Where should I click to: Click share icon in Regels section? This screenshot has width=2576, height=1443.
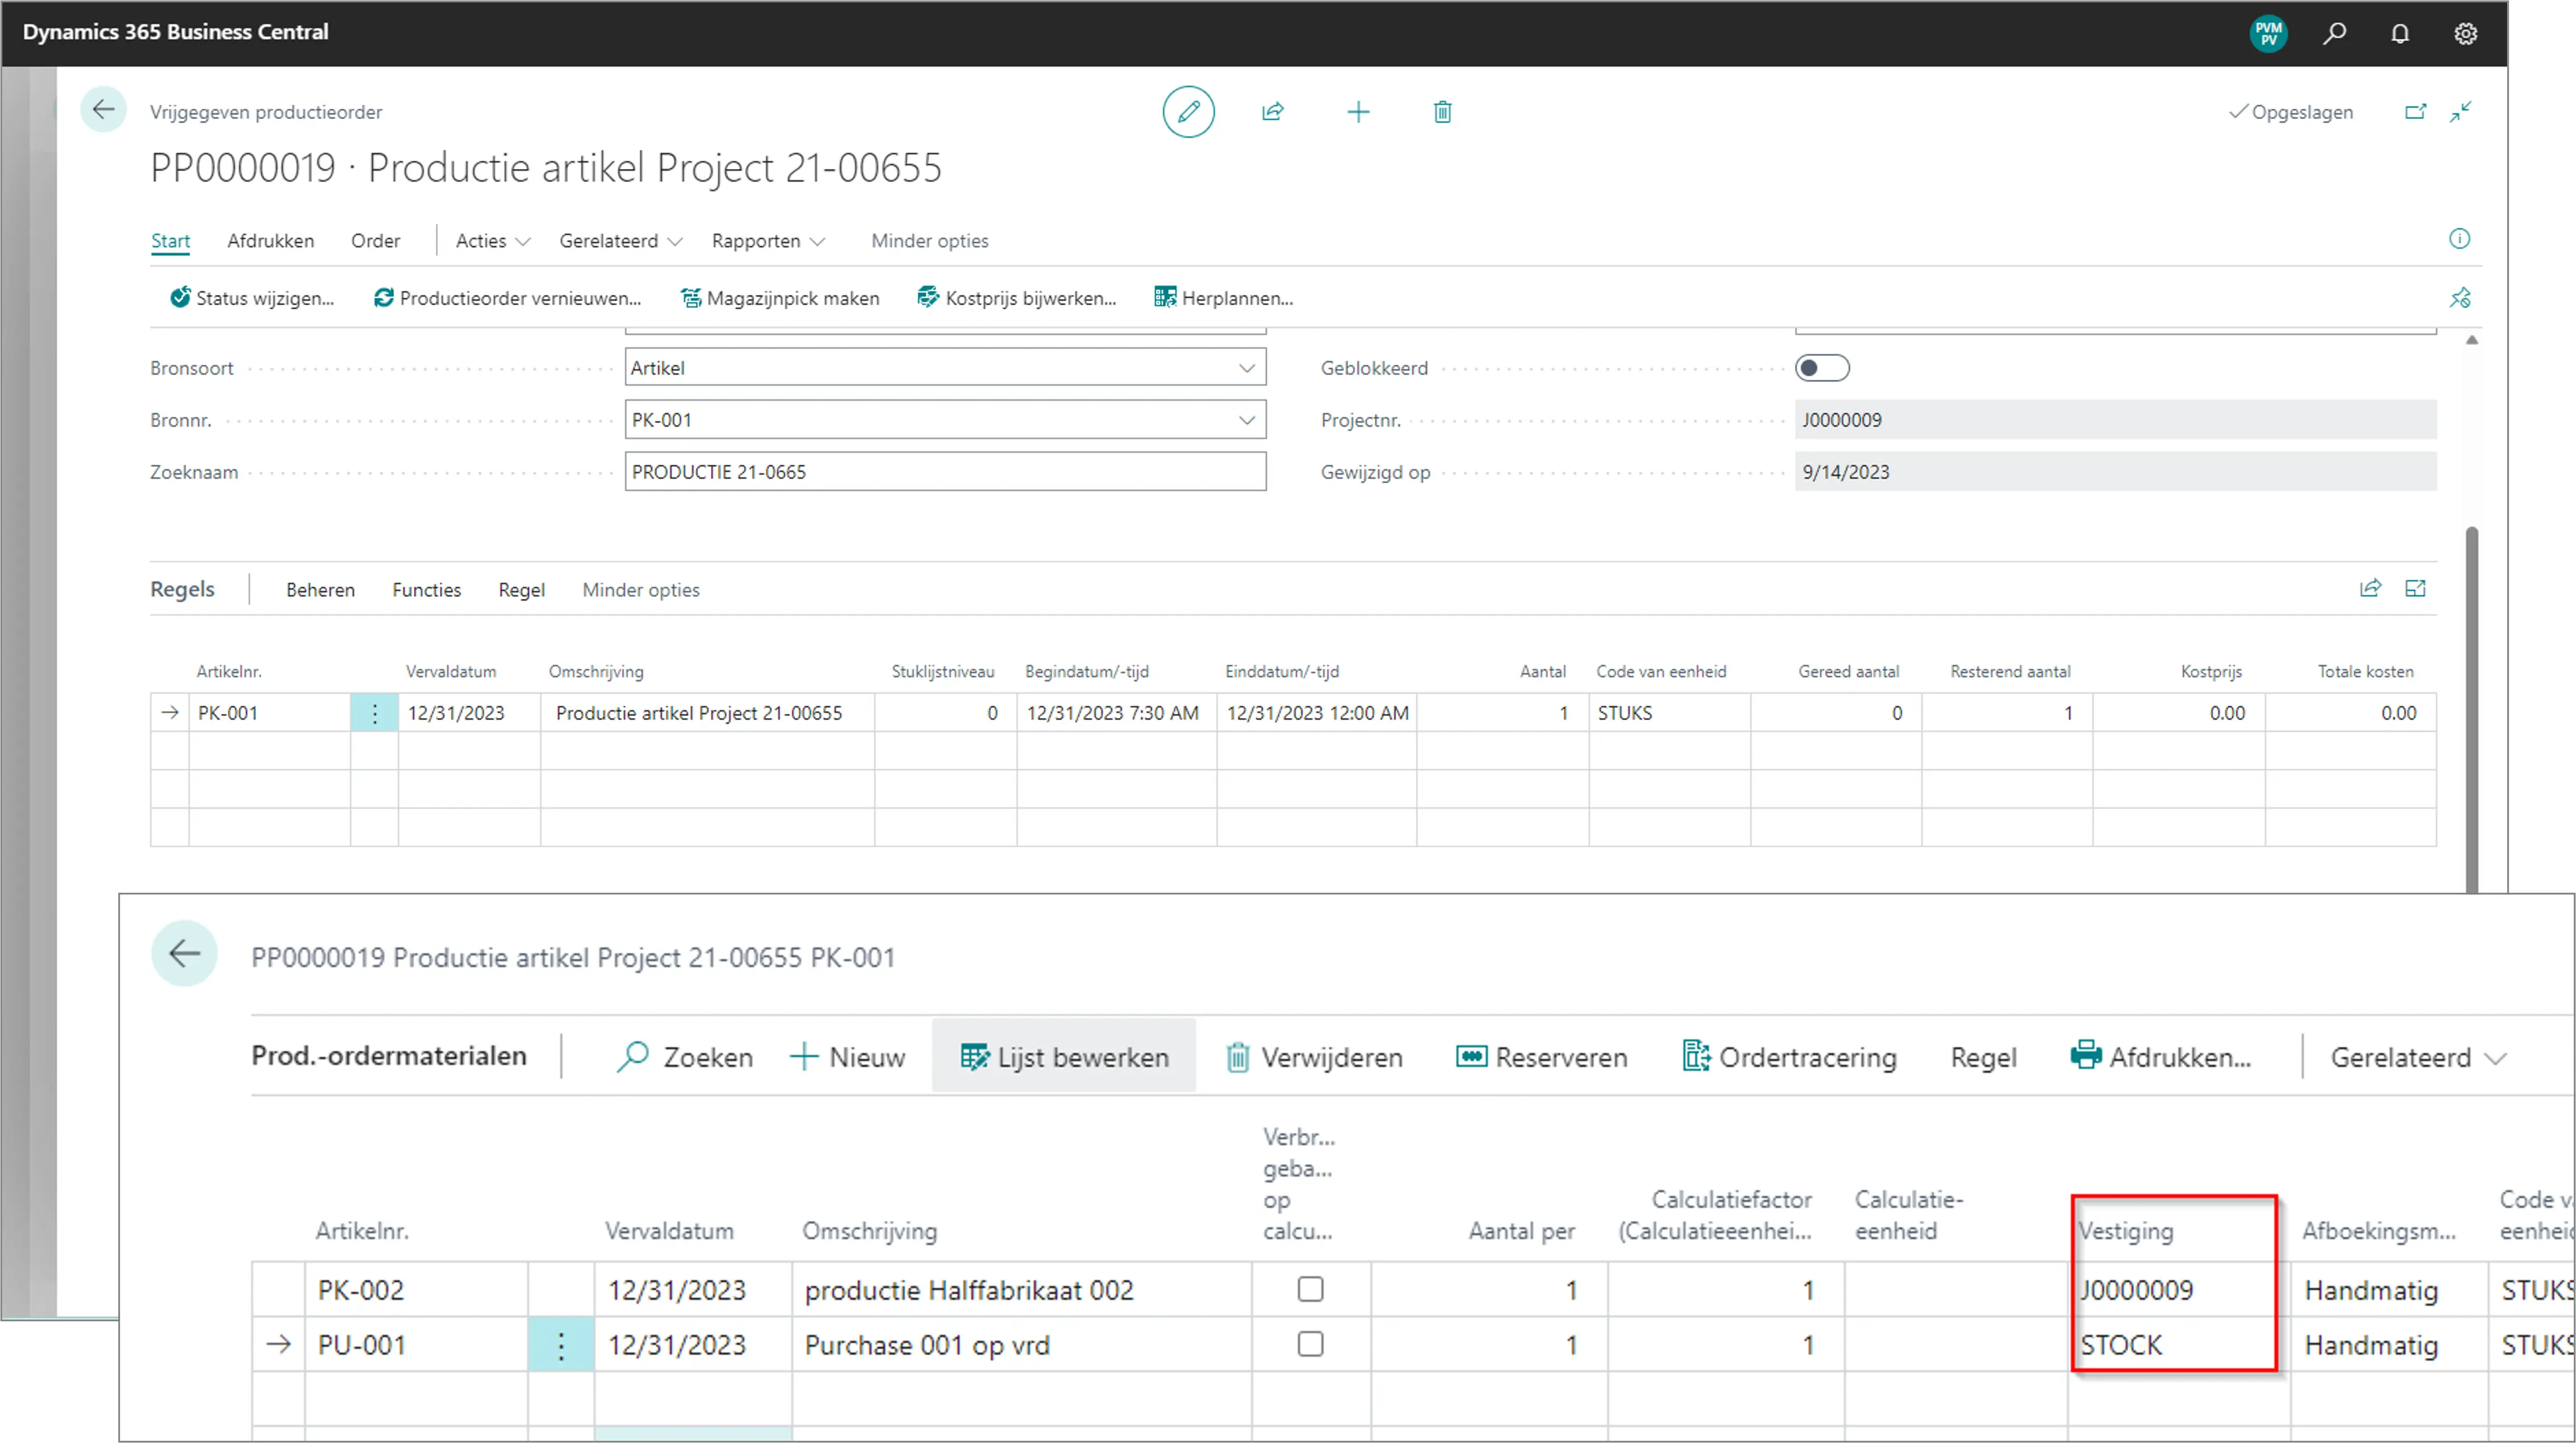tap(2370, 589)
